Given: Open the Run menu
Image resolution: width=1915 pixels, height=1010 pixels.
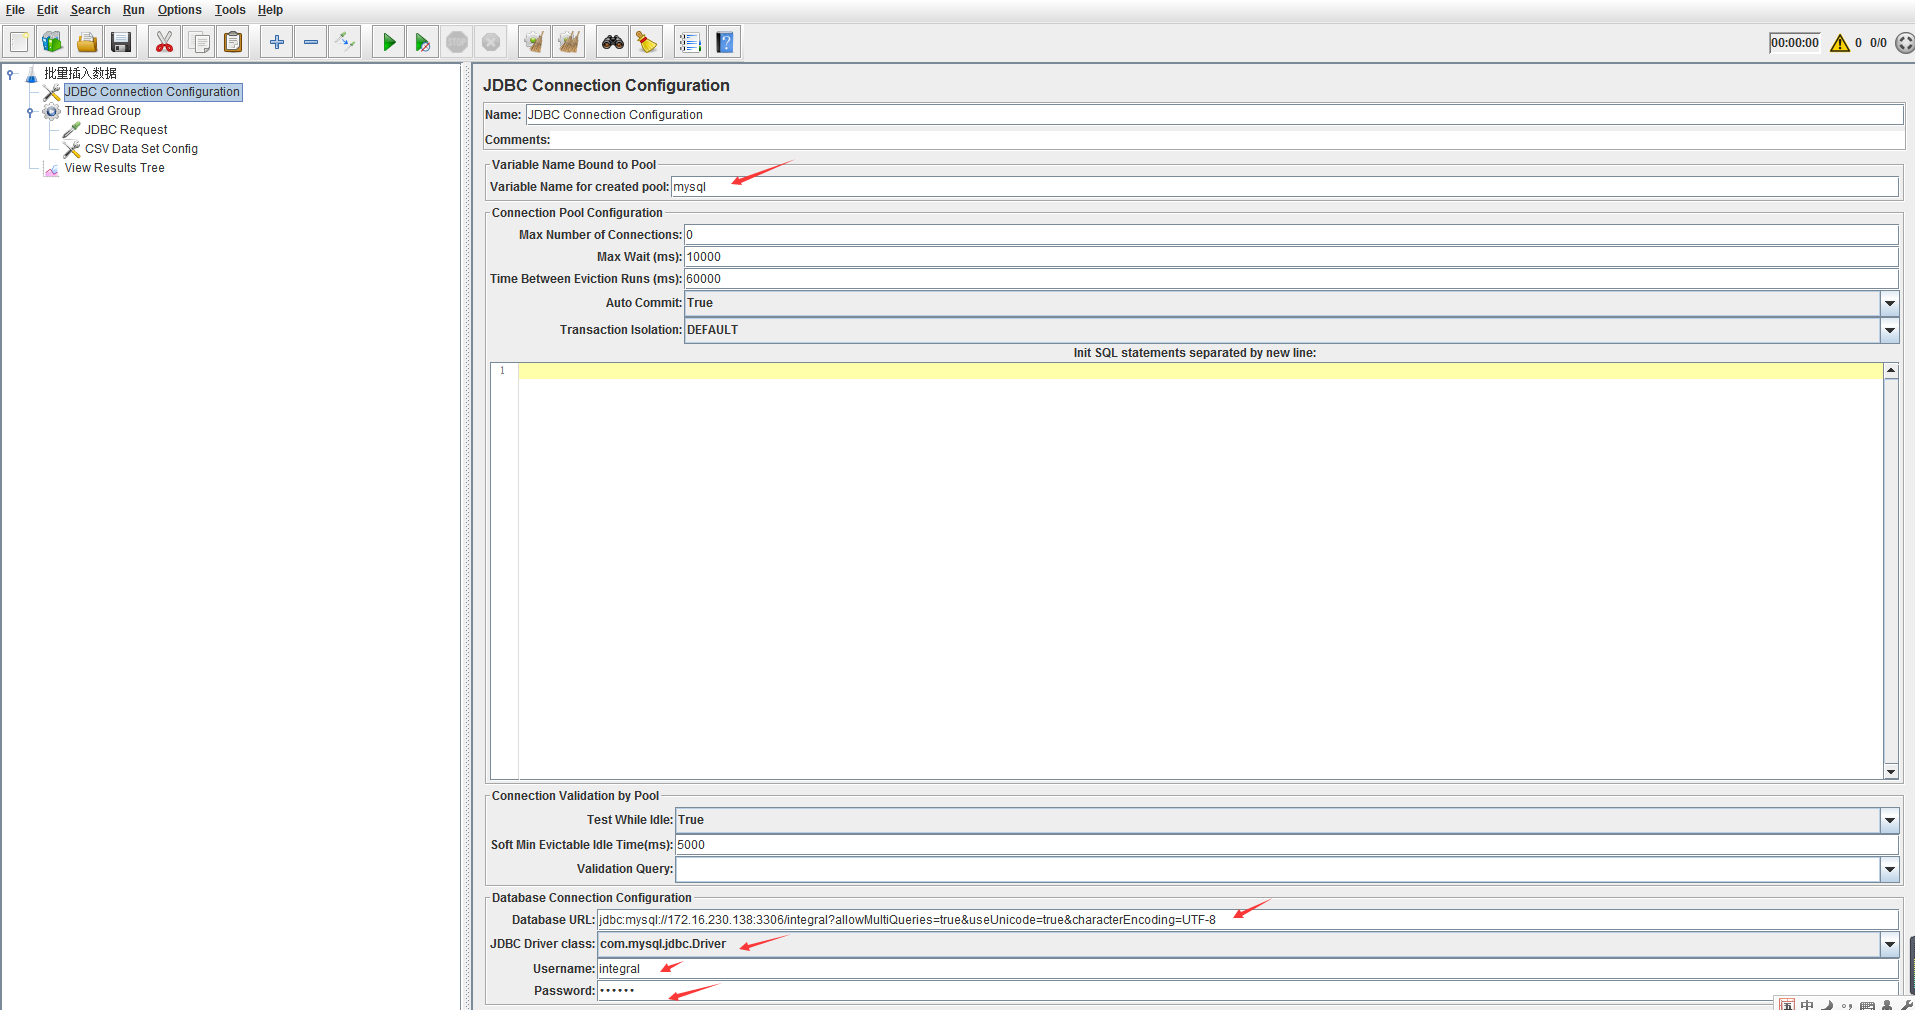Looking at the screenshot, I should (x=134, y=10).
